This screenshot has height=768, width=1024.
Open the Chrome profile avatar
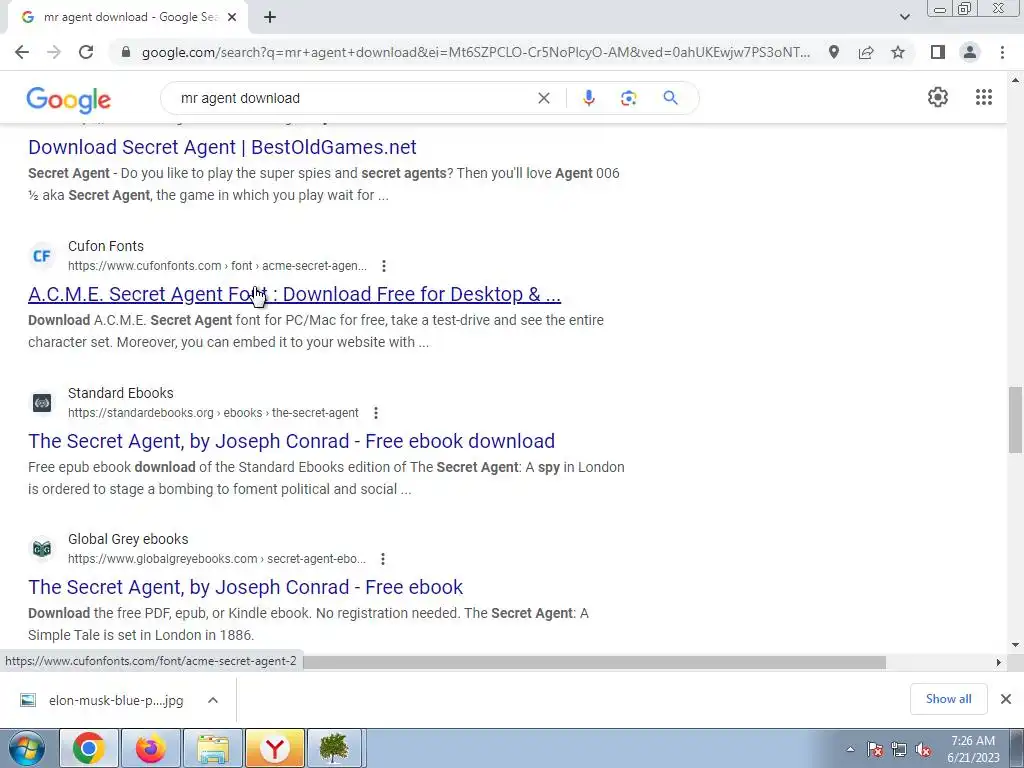[x=970, y=52]
